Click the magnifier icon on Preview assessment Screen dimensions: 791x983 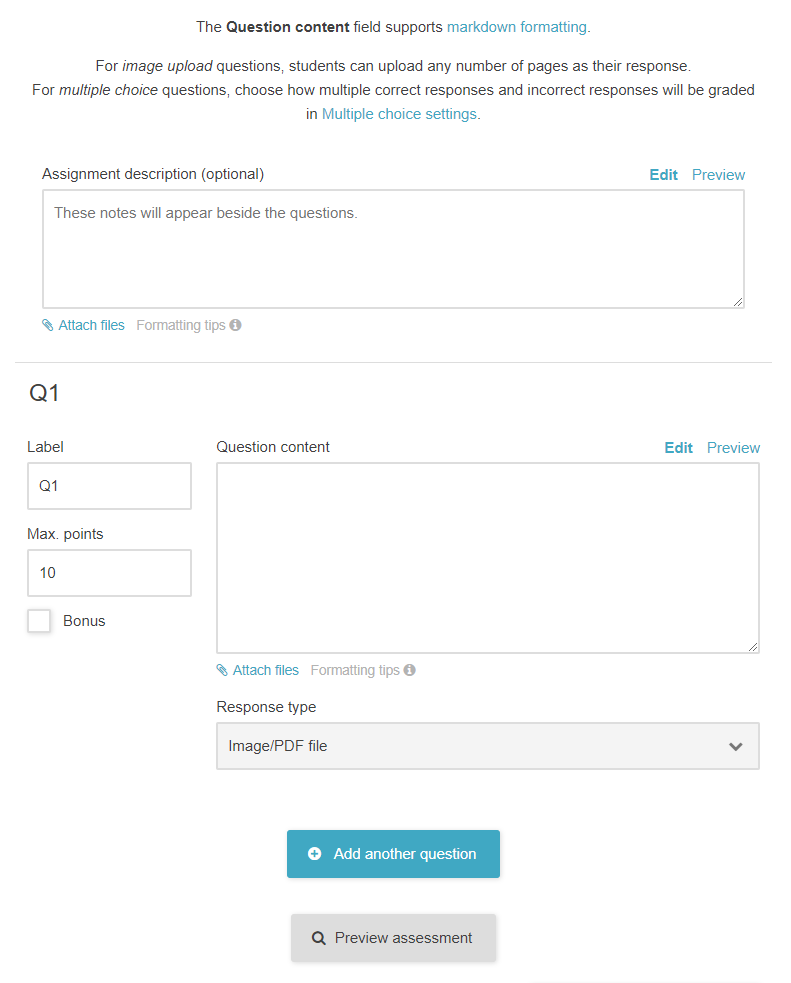click(x=318, y=937)
